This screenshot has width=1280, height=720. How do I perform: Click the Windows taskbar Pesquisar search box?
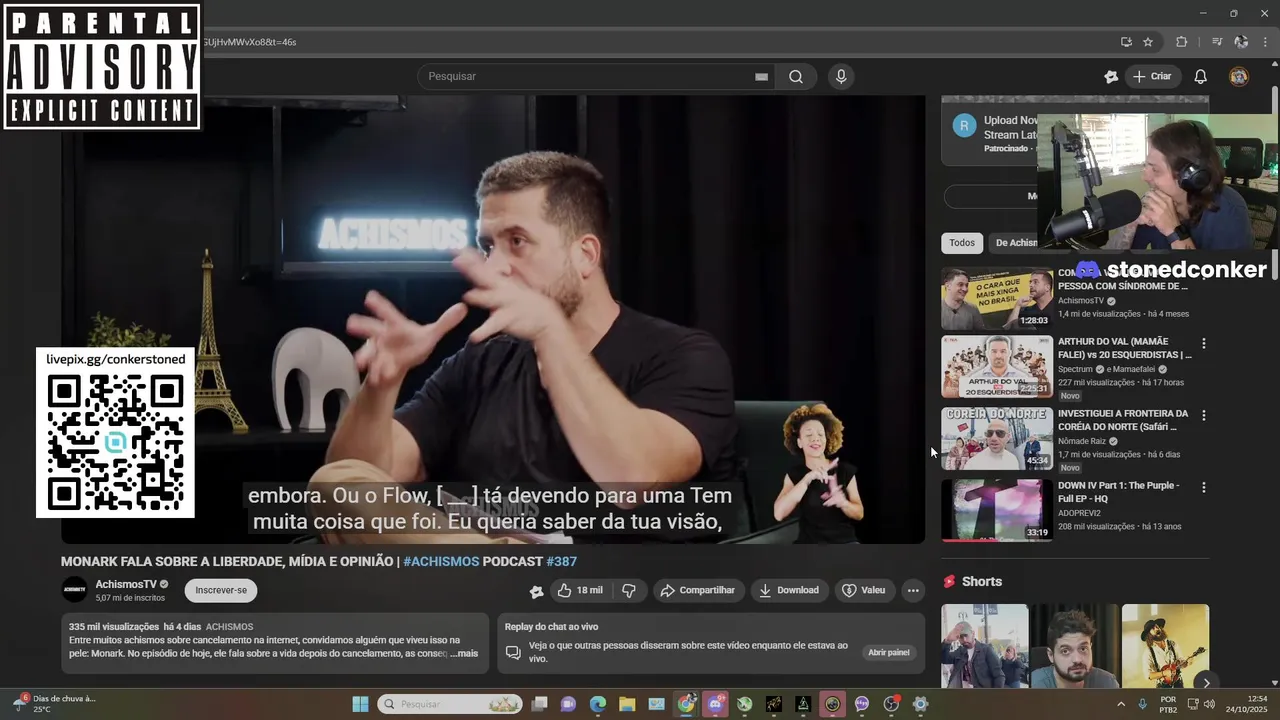click(x=450, y=704)
